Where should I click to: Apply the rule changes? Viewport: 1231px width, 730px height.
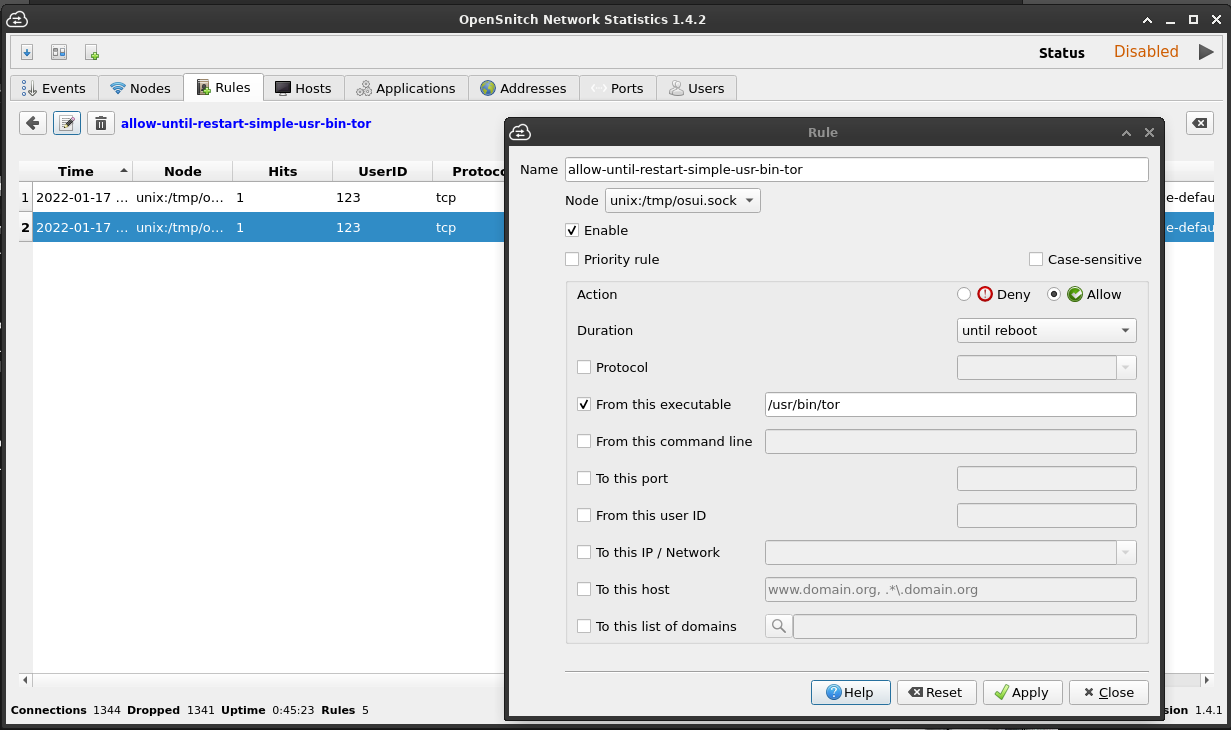(1021, 692)
